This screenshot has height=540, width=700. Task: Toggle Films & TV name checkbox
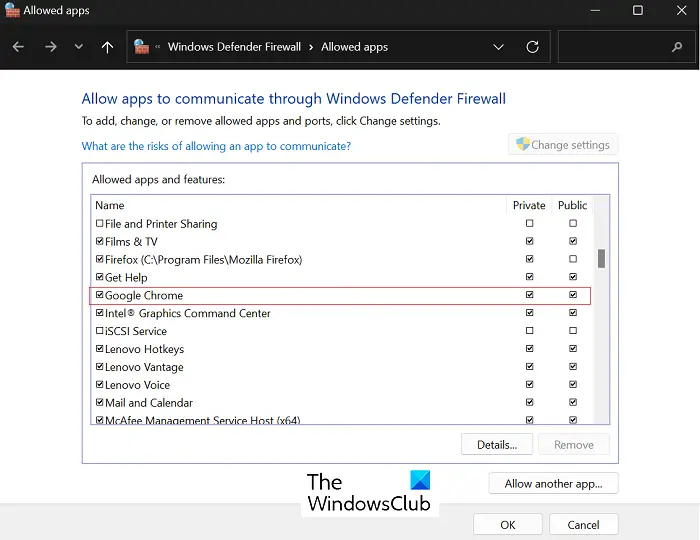point(100,241)
